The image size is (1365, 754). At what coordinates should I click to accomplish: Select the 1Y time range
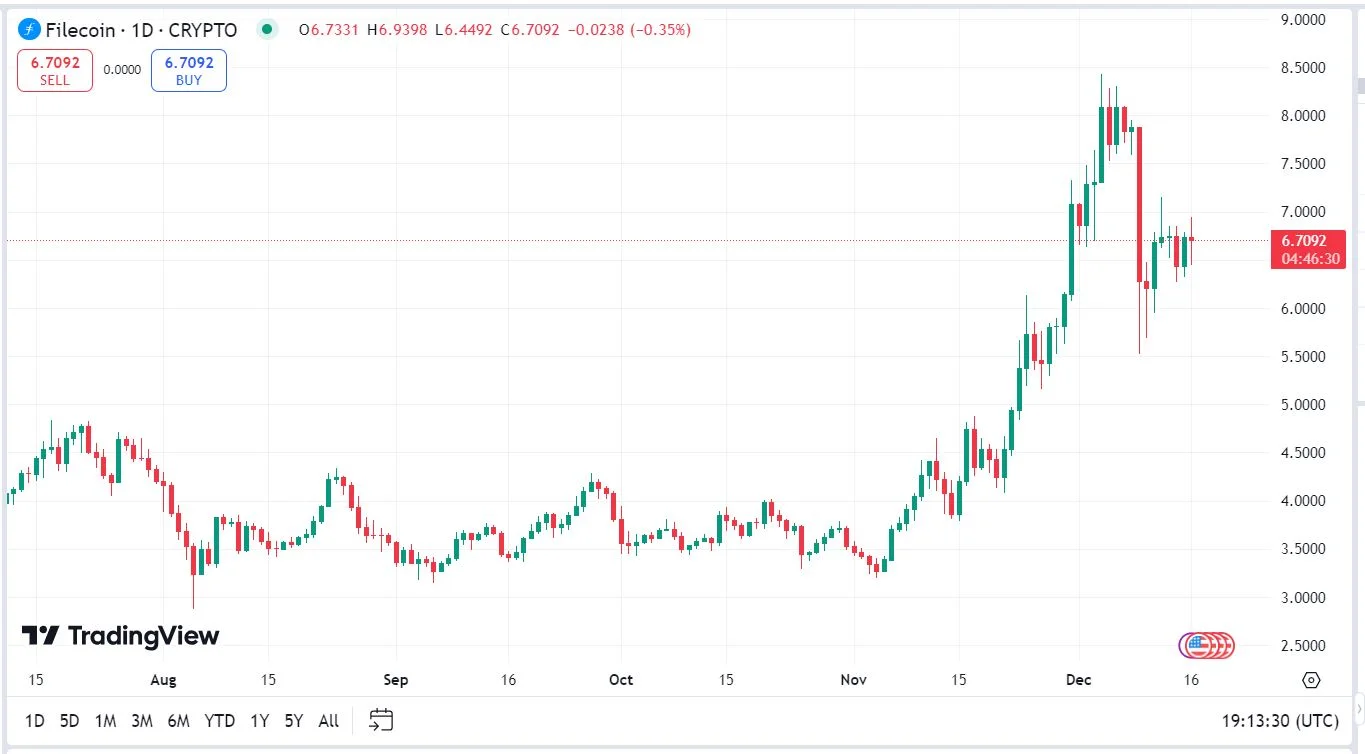click(260, 721)
